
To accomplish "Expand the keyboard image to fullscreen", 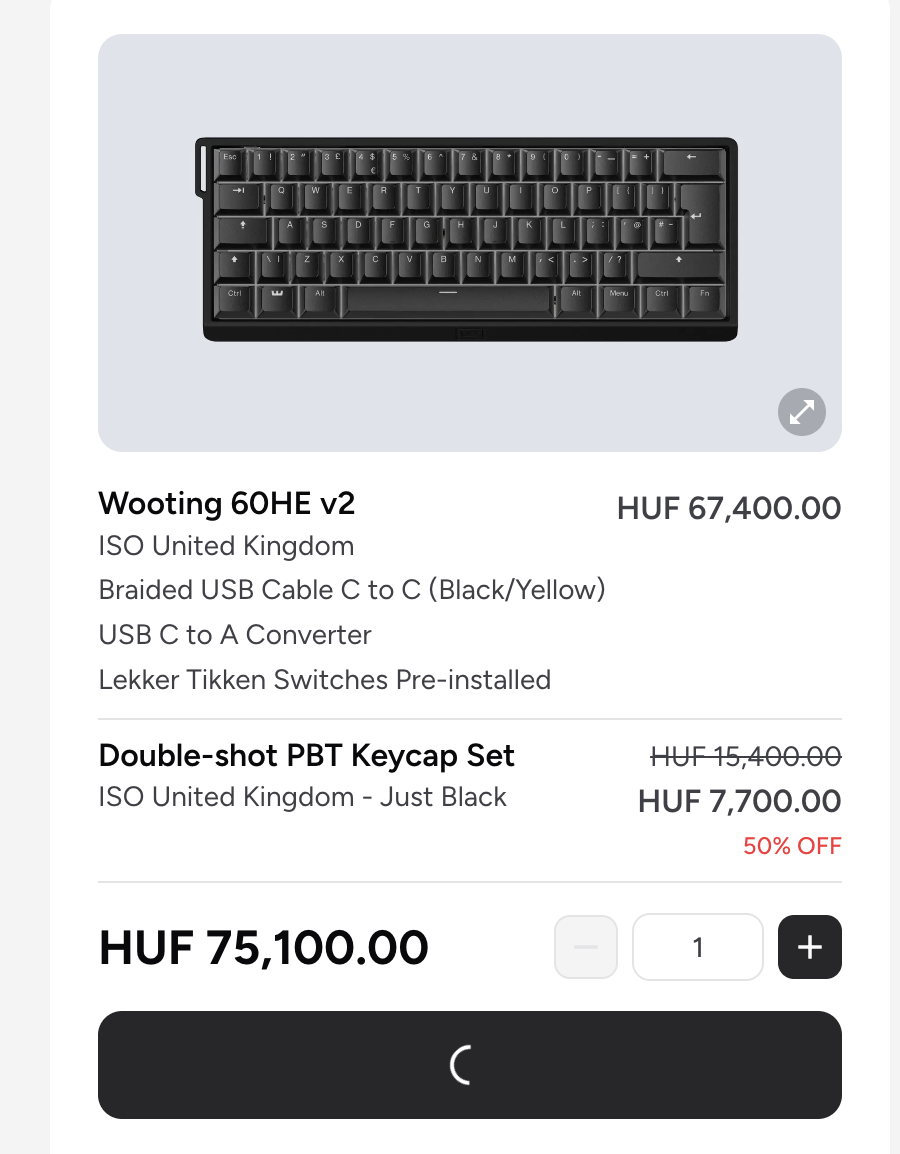I will [x=802, y=412].
